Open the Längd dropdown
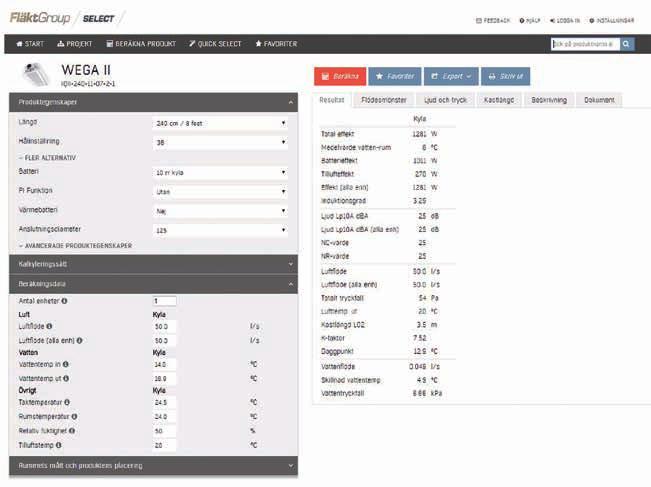Viewport: 651px width, 487px height. (x=220, y=123)
